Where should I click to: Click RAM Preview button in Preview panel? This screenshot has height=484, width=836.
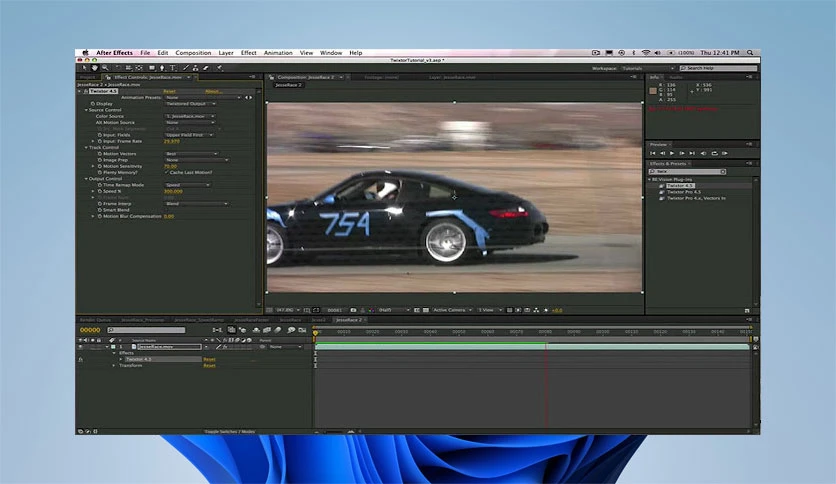coord(725,154)
